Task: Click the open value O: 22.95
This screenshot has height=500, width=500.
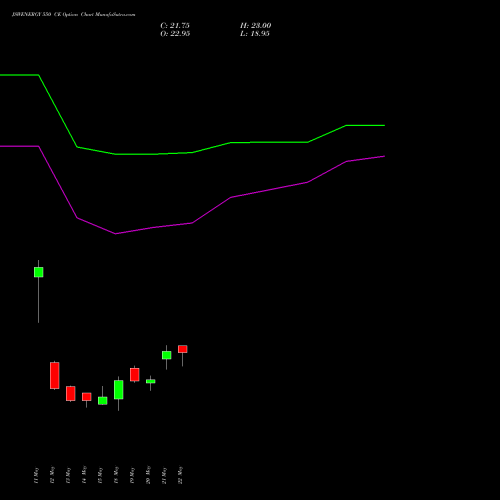Action: pyautogui.click(x=175, y=34)
